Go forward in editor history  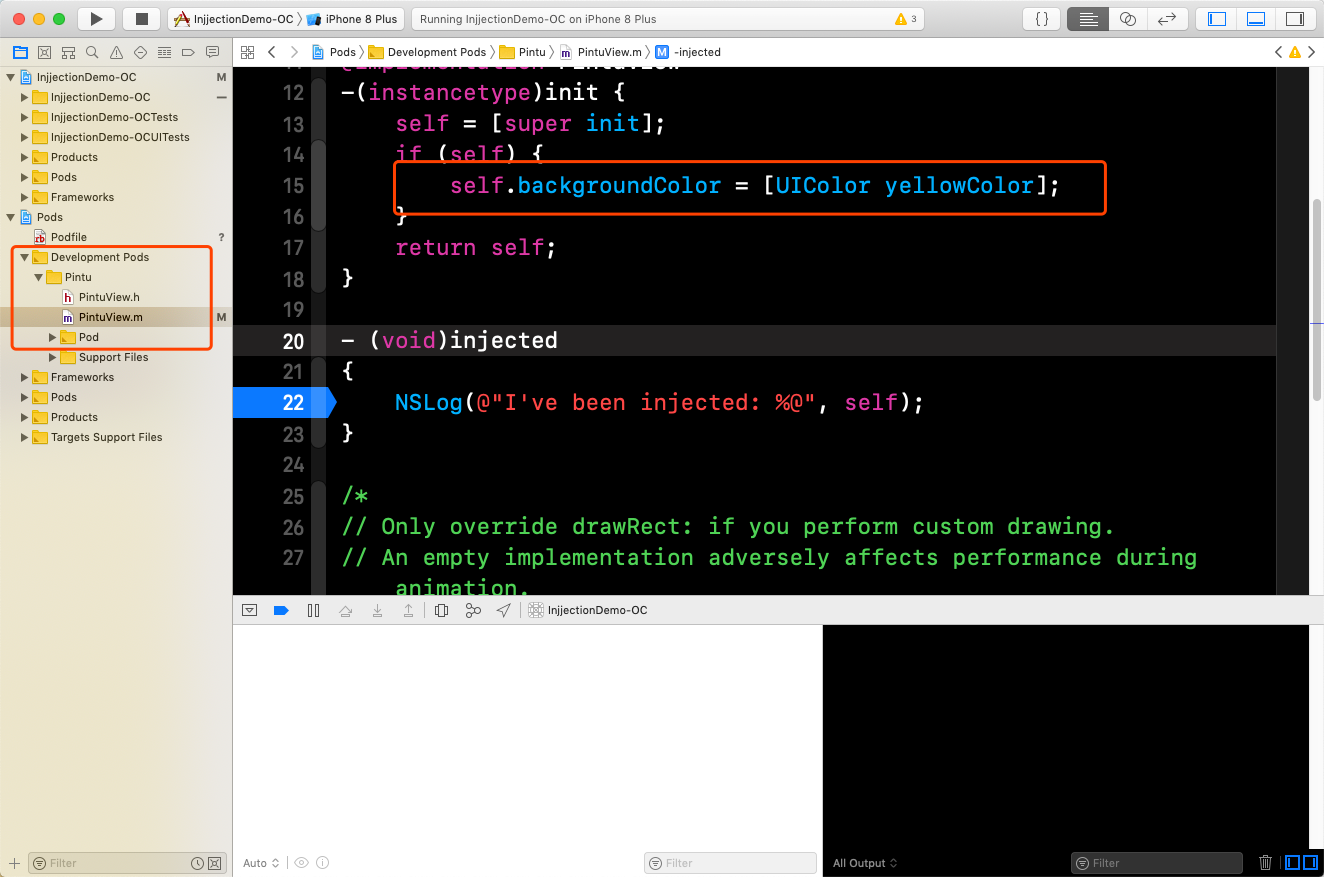pyautogui.click(x=294, y=52)
